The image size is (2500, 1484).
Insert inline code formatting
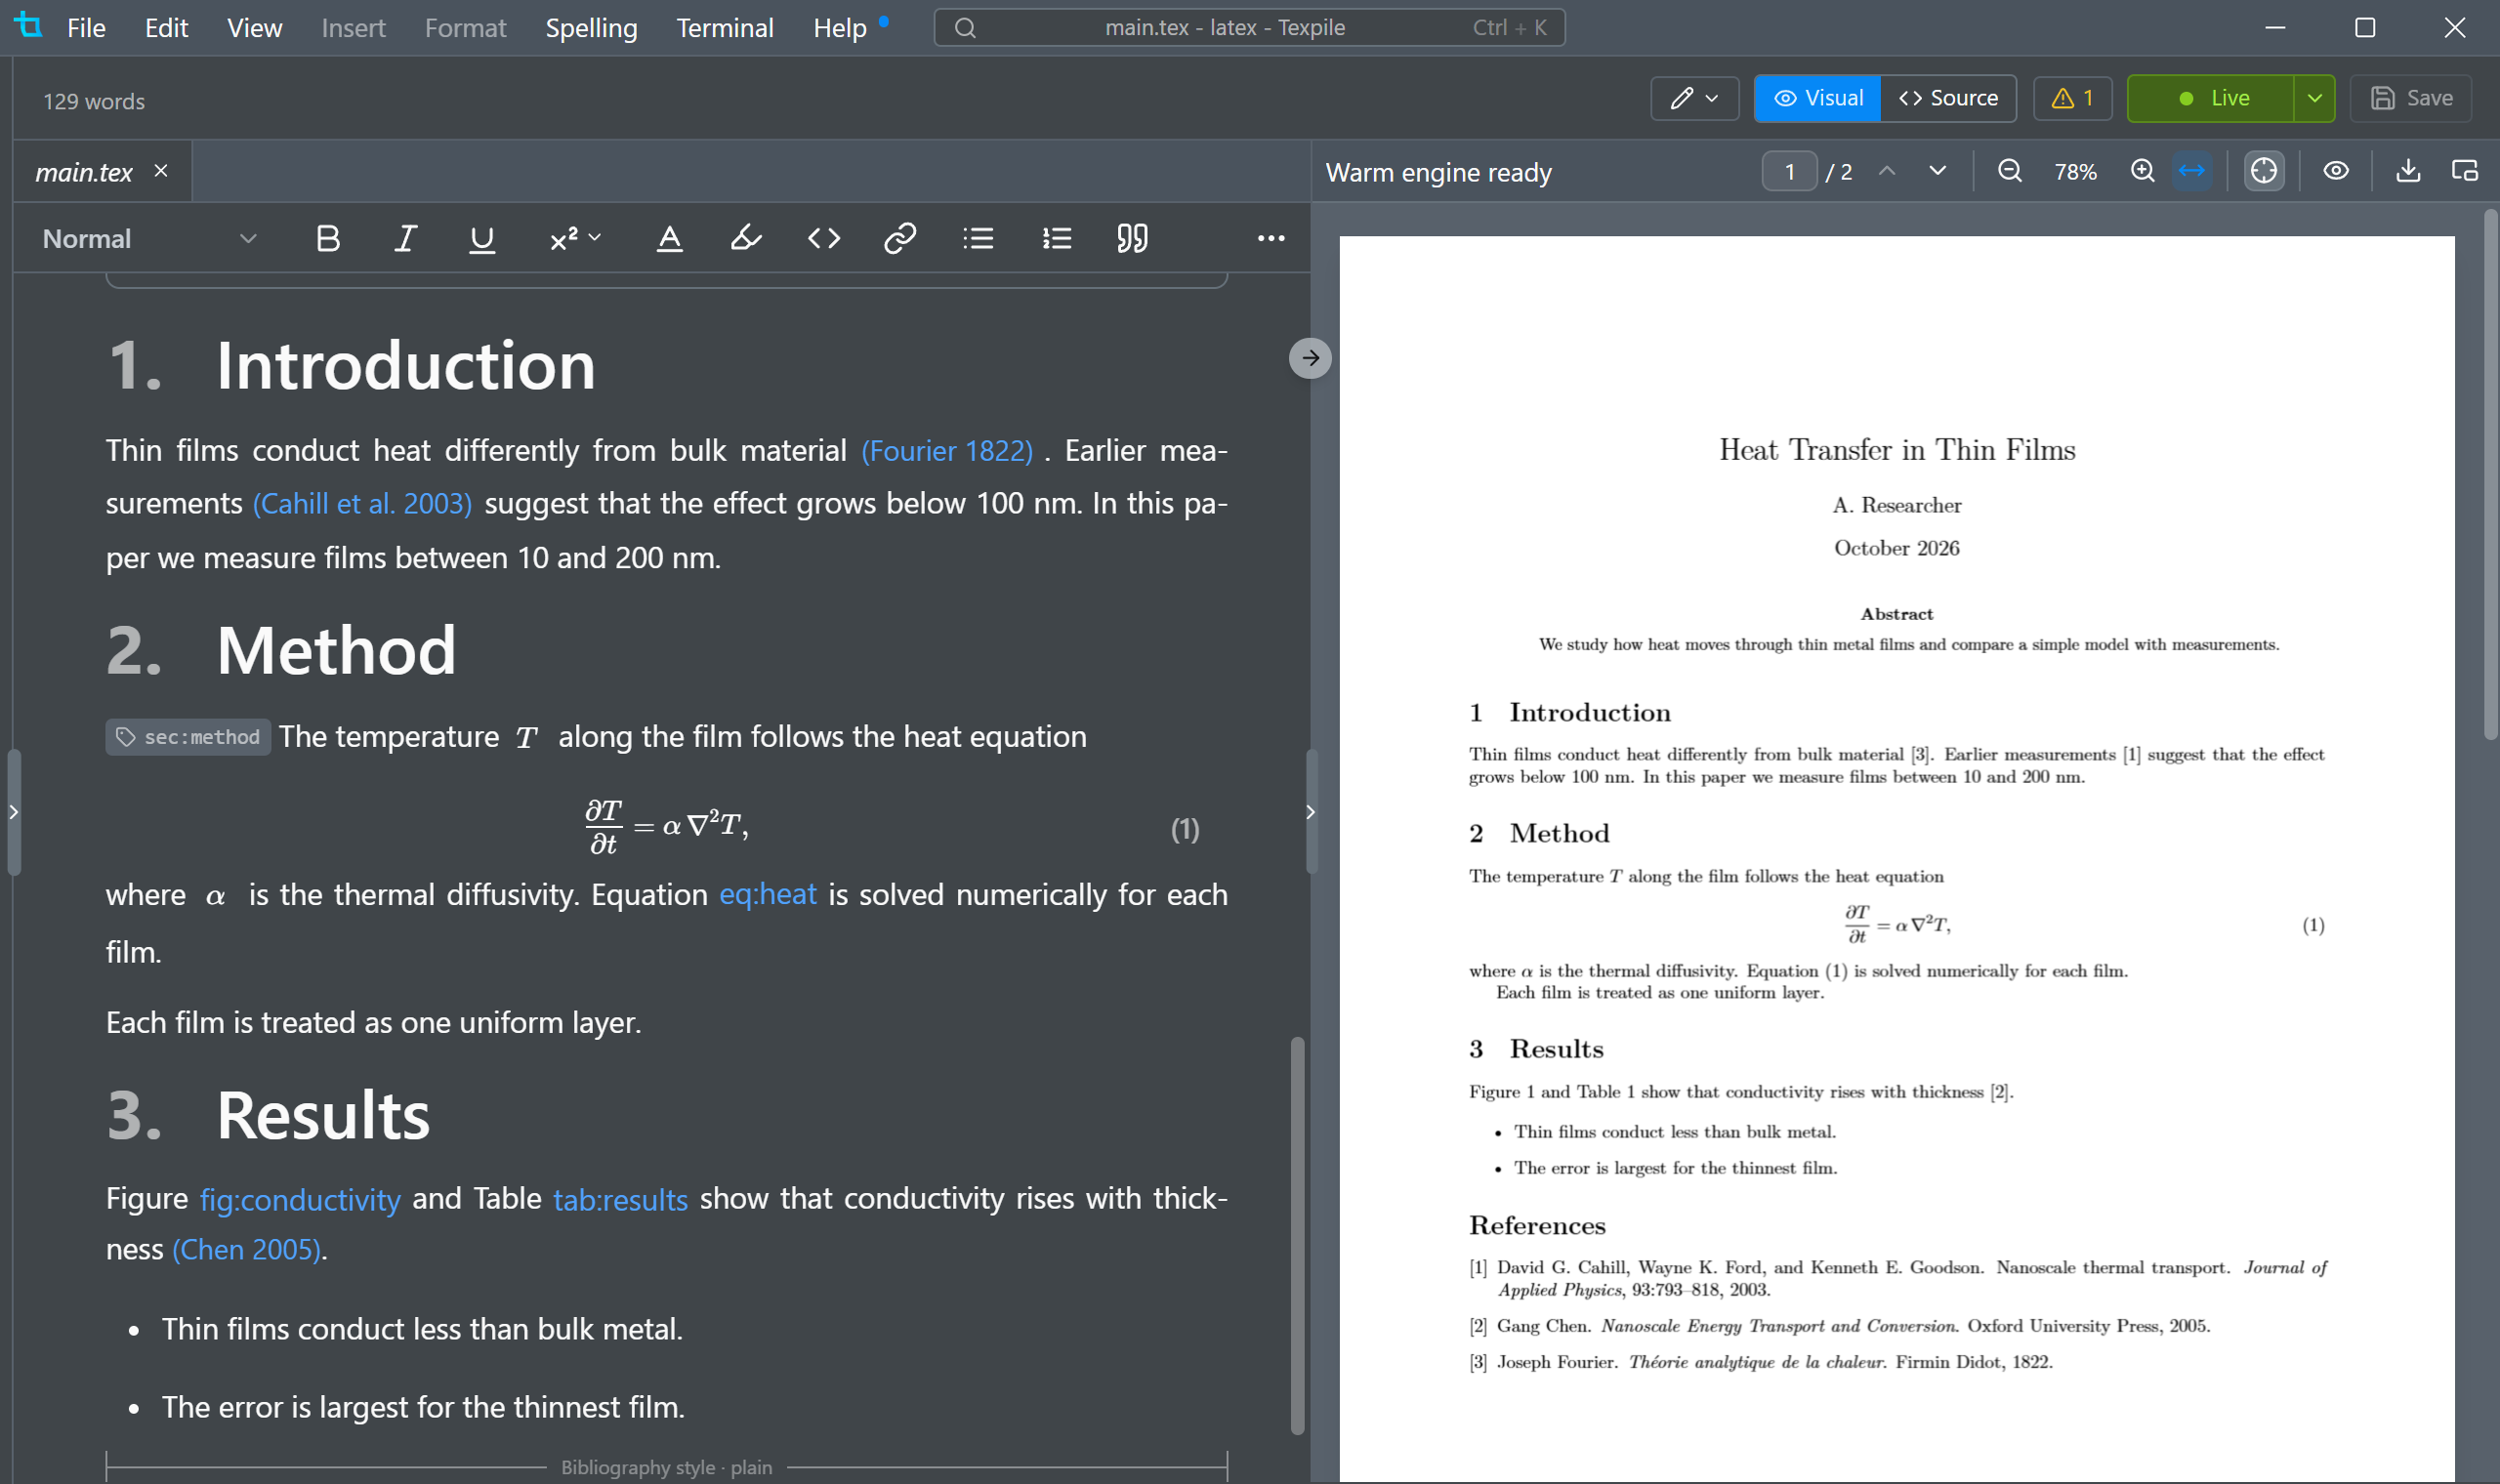(824, 238)
